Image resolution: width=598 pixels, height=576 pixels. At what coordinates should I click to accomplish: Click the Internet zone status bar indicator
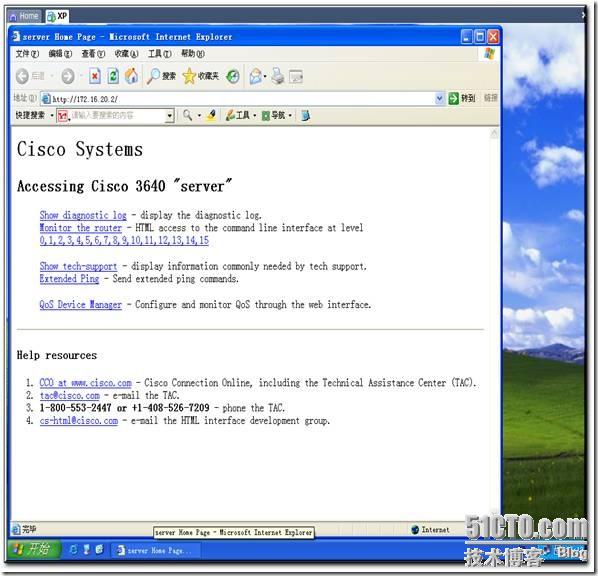point(430,529)
